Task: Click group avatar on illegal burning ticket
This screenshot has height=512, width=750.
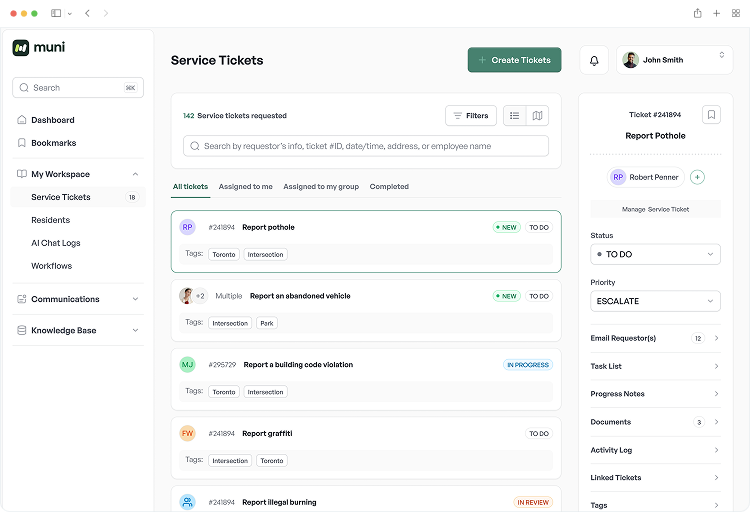Action: [x=187, y=502]
